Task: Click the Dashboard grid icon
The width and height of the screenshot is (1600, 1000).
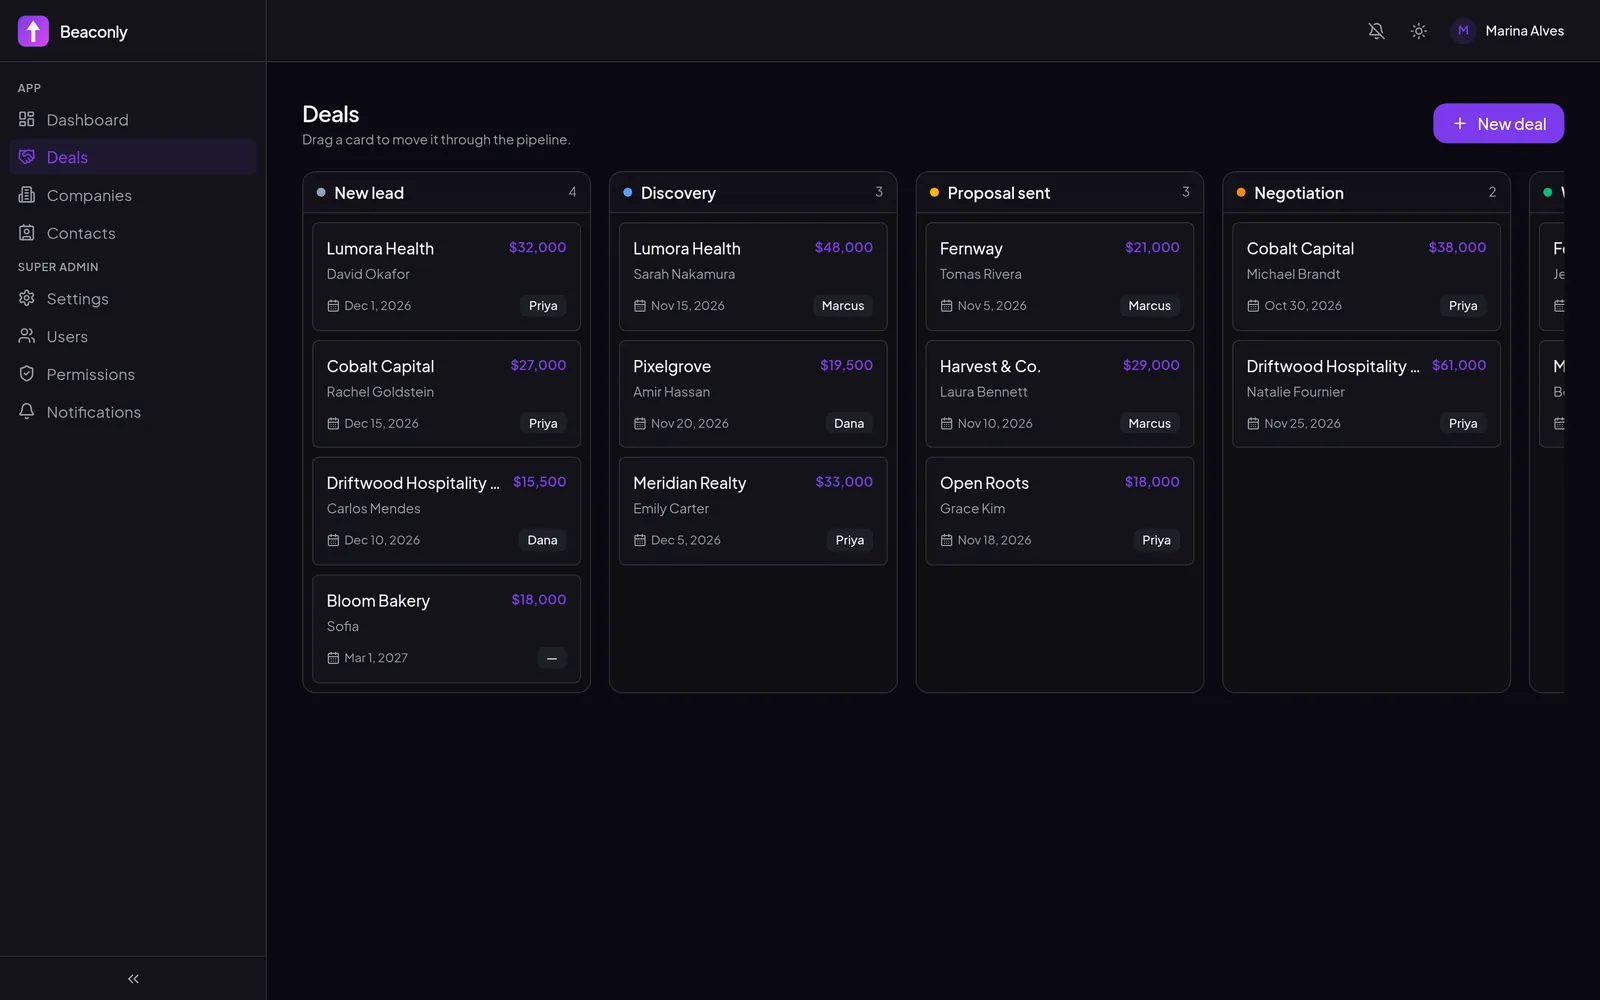Action: coord(27,119)
